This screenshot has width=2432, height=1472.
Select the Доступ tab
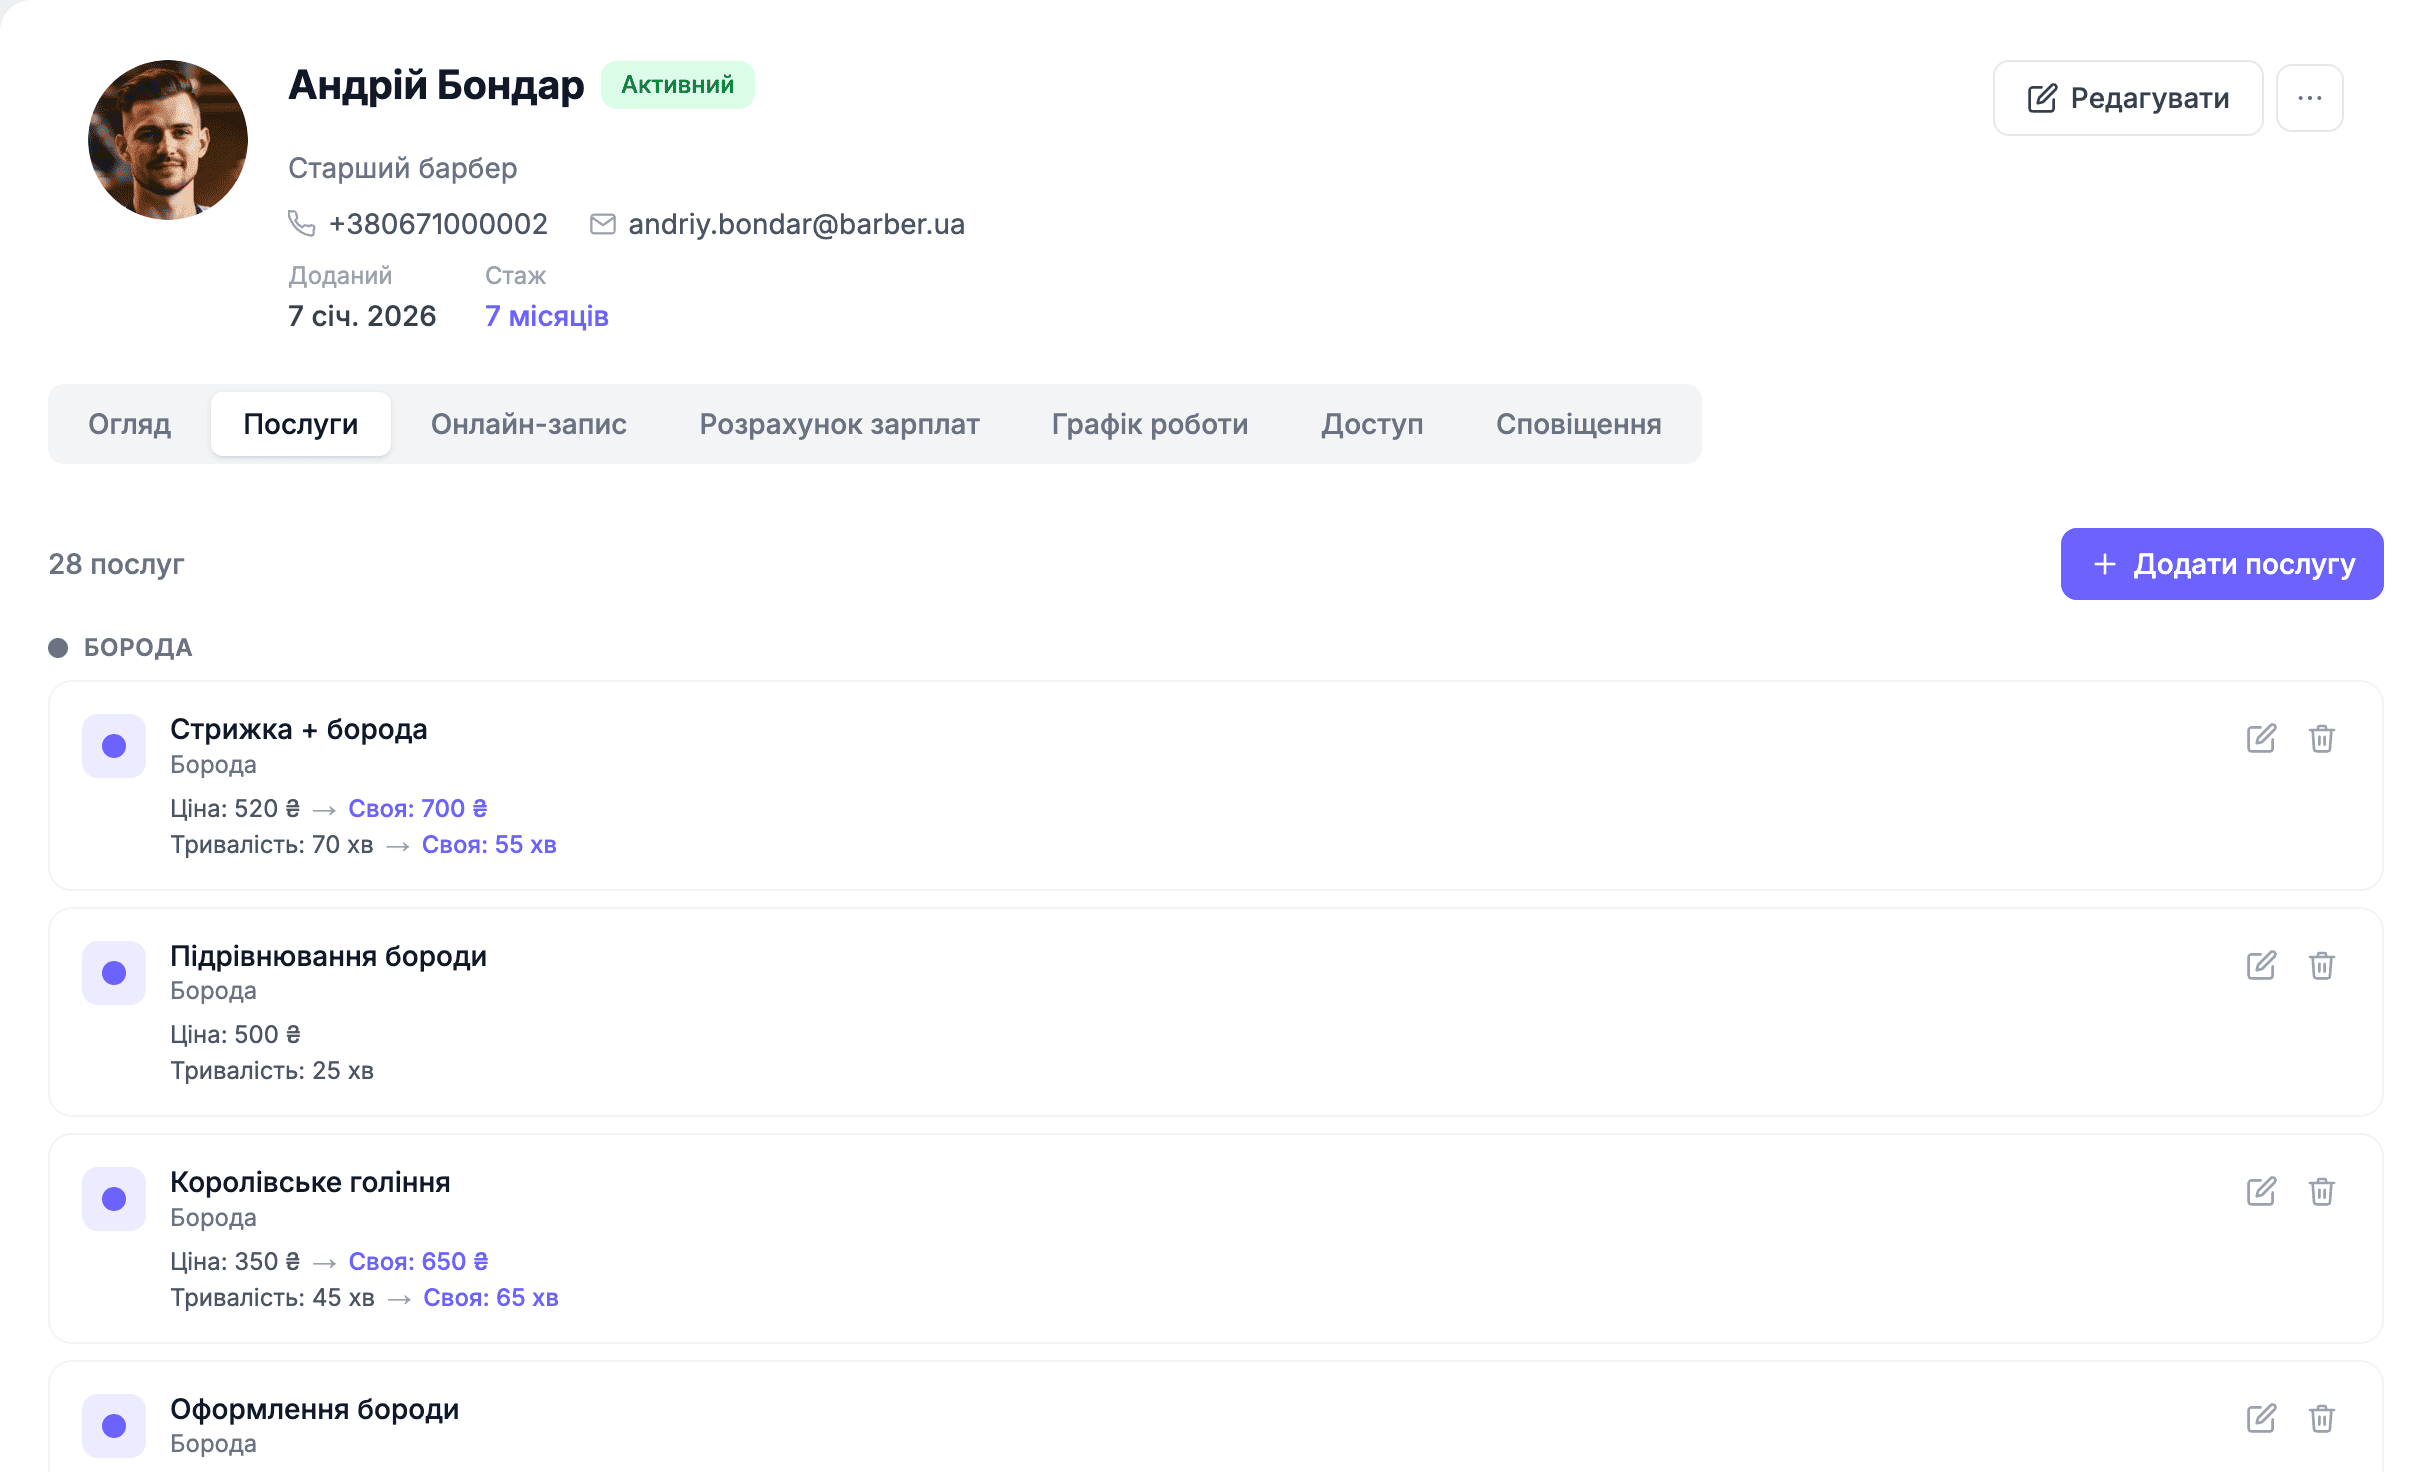tap(1372, 424)
